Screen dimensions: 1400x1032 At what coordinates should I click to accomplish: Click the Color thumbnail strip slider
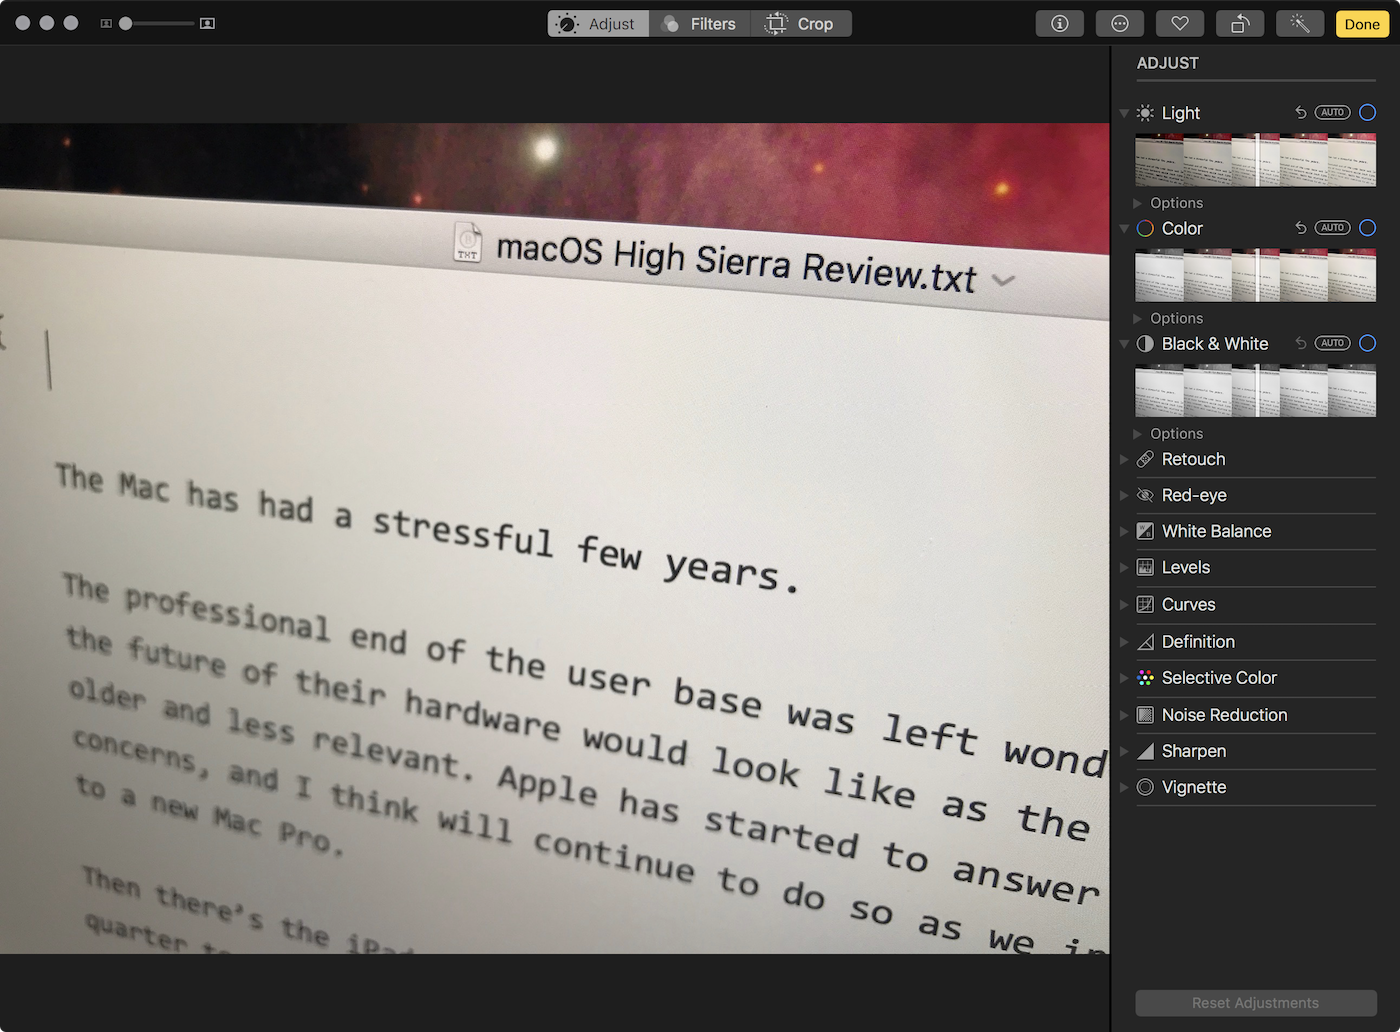[x=1256, y=275]
